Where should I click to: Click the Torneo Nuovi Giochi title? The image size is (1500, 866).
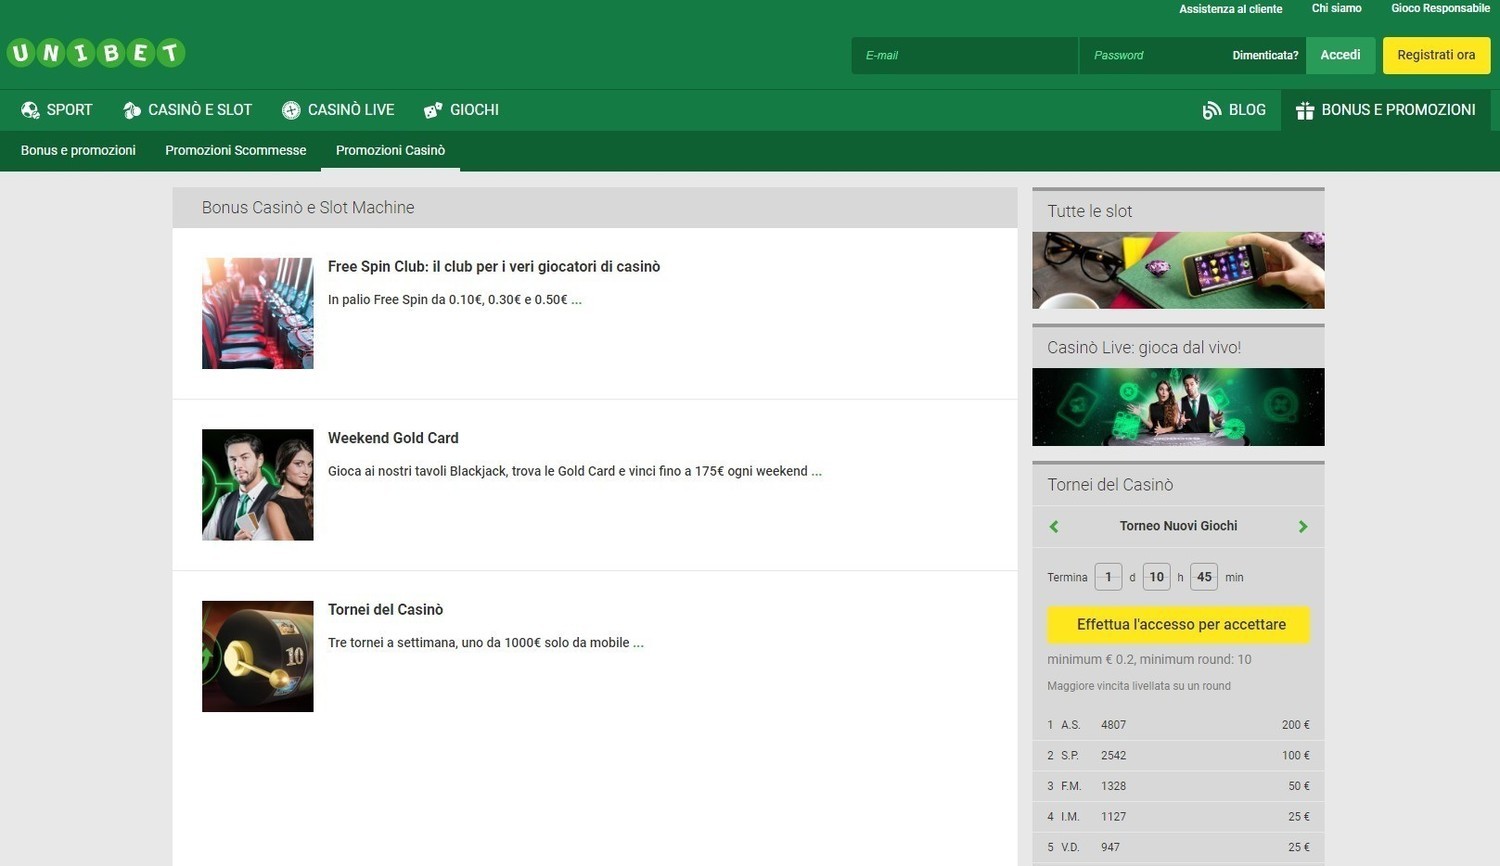(x=1178, y=526)
